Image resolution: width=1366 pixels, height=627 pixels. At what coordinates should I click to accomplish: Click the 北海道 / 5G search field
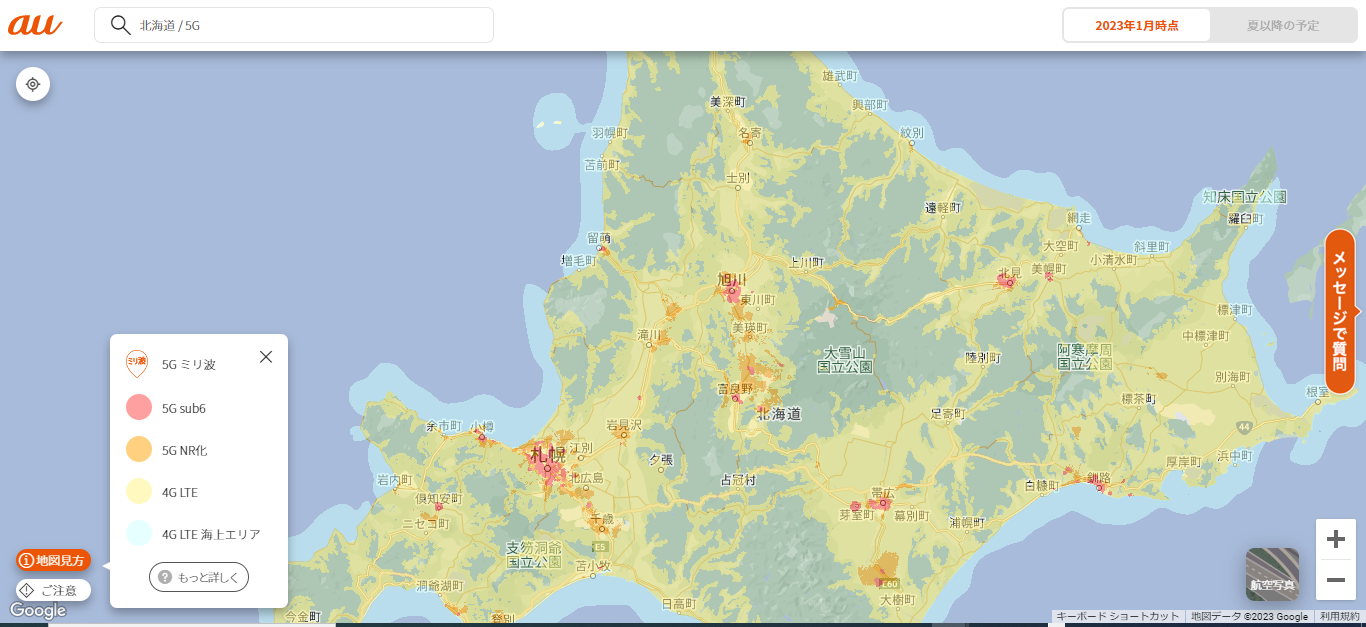click(310, 26)
